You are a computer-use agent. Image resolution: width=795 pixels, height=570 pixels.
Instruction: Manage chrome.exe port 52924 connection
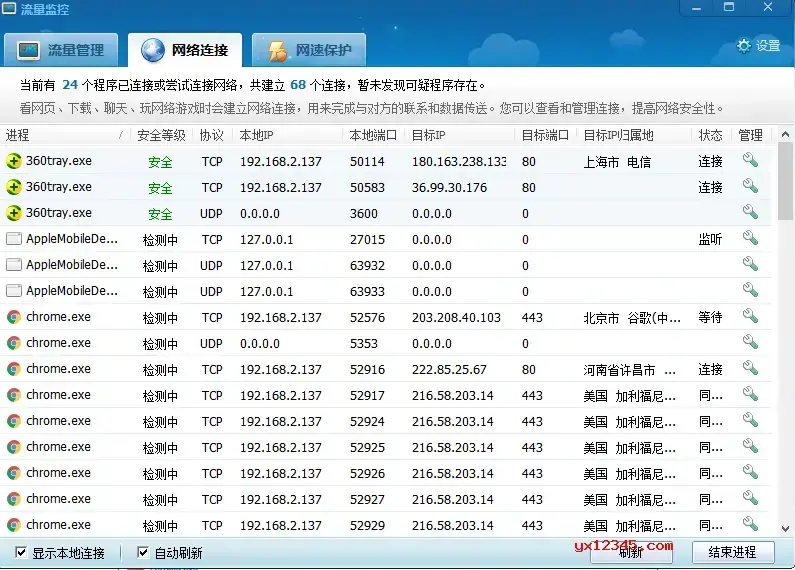tap(750, 420)
